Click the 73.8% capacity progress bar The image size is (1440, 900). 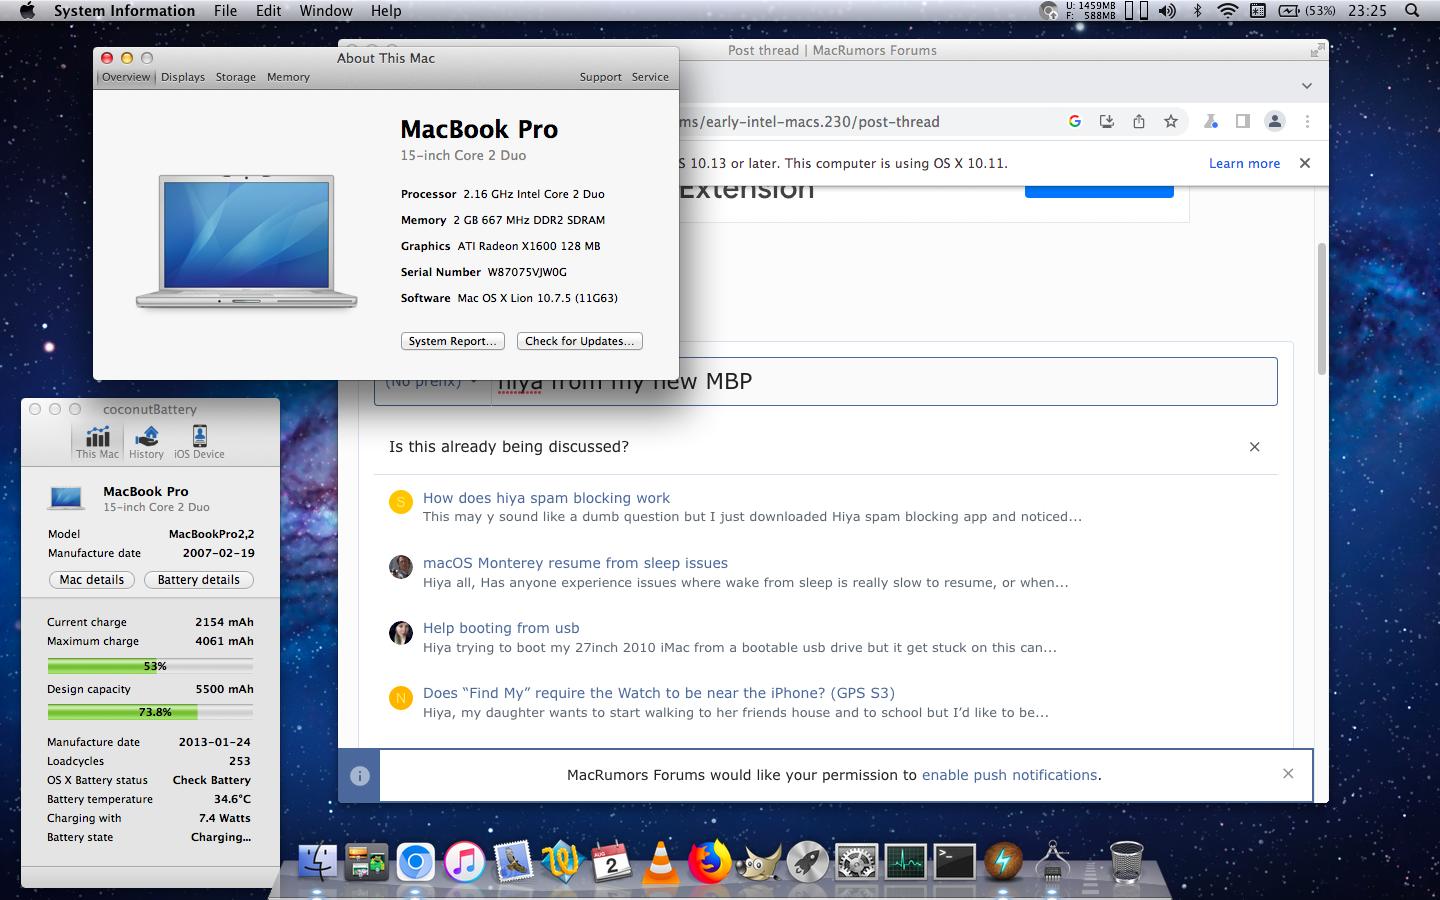150,713
